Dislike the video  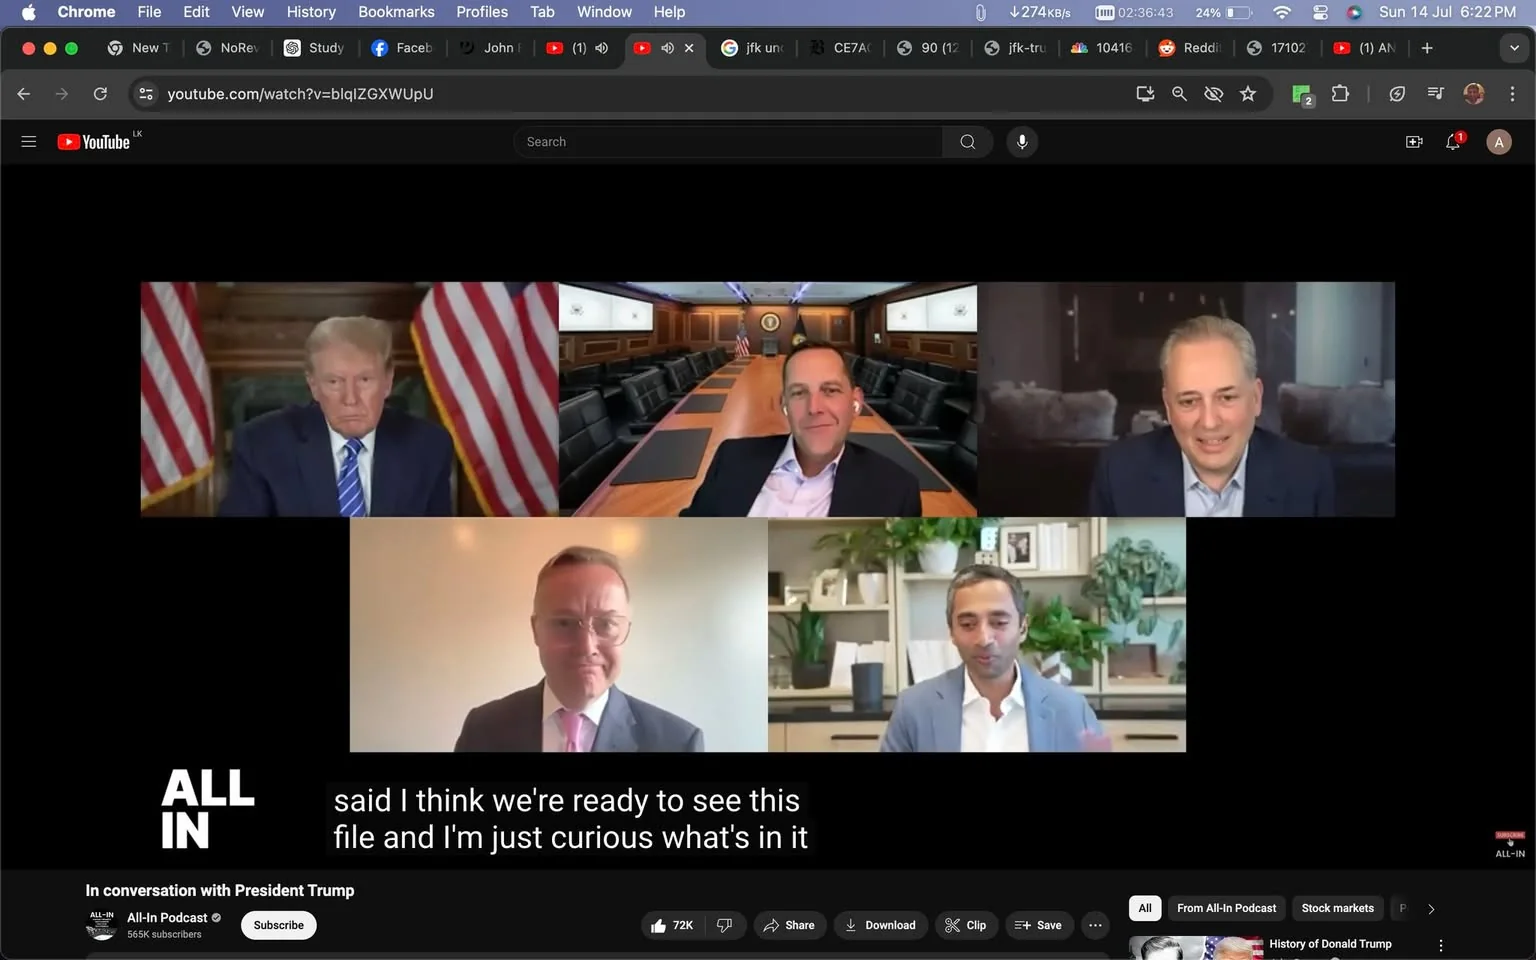click(x=725, y=925)
